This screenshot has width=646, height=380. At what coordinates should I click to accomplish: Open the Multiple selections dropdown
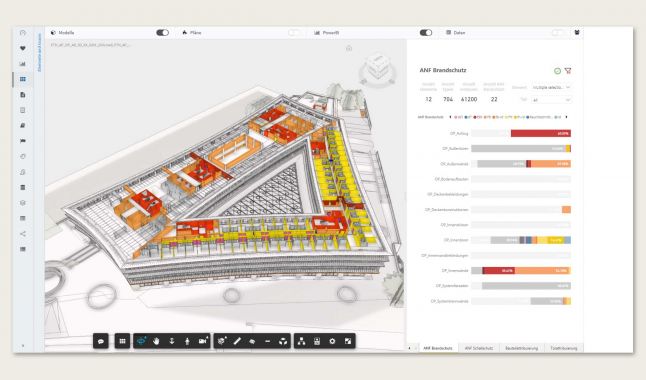(551, 87)
